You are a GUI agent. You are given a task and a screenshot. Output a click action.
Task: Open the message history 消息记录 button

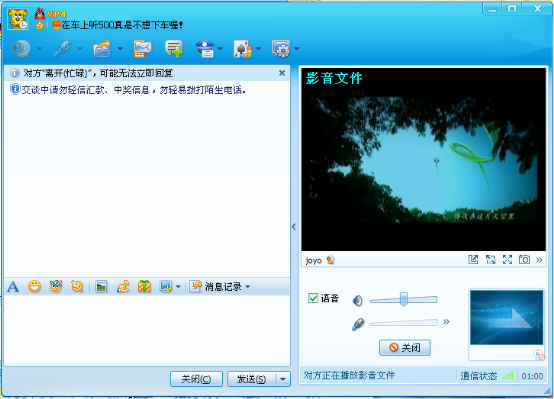click(216, 287)
